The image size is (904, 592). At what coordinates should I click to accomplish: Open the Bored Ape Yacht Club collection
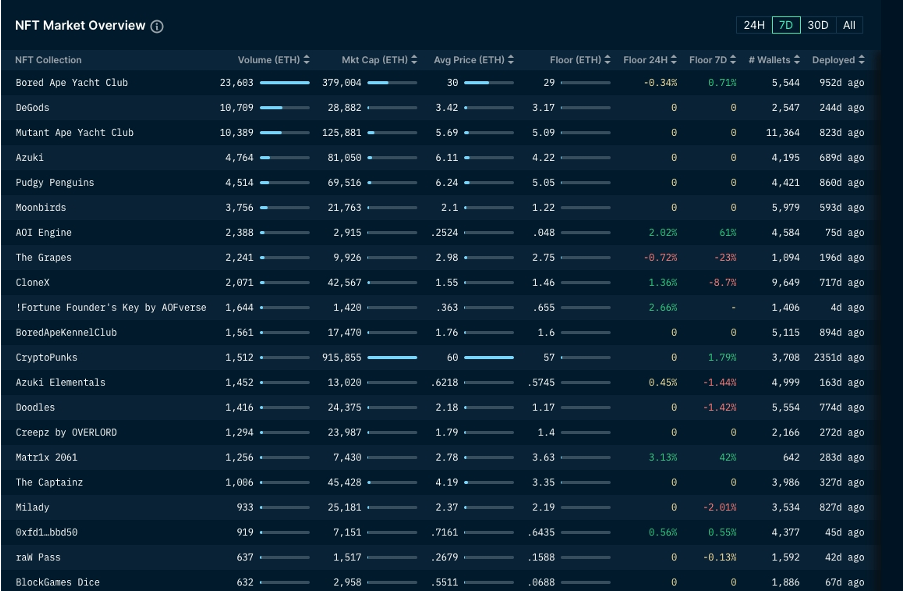coord(72,83)
